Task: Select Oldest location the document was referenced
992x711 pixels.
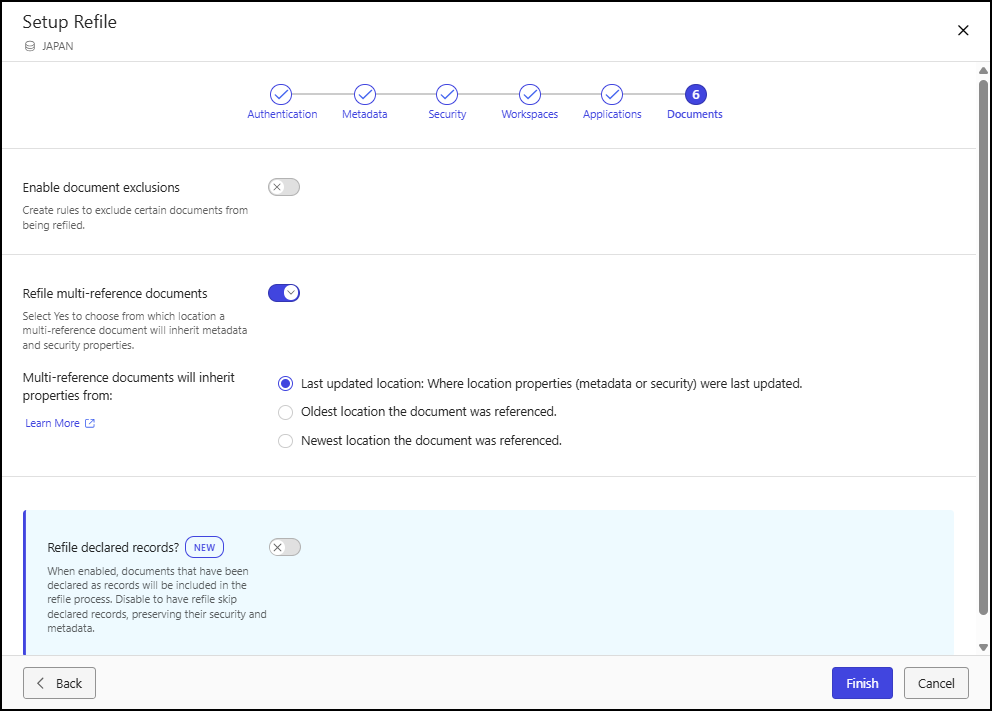Action: [x=286, y=412]
